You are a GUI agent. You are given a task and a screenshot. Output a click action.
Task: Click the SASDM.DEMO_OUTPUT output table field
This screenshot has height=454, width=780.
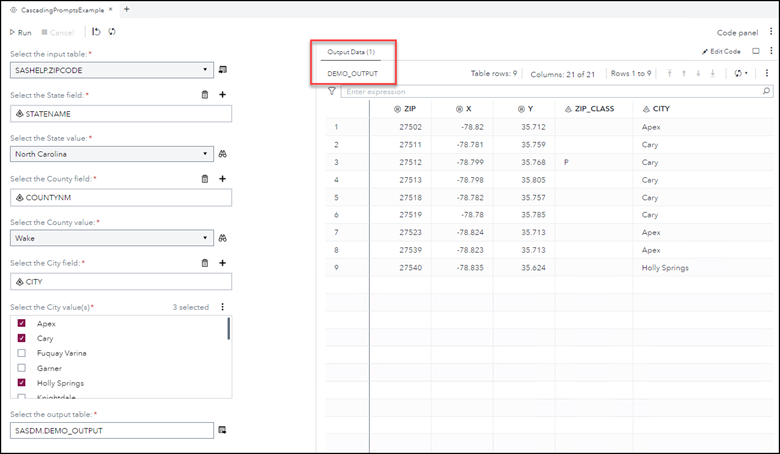pyautogui.click(x=112, y=431)
